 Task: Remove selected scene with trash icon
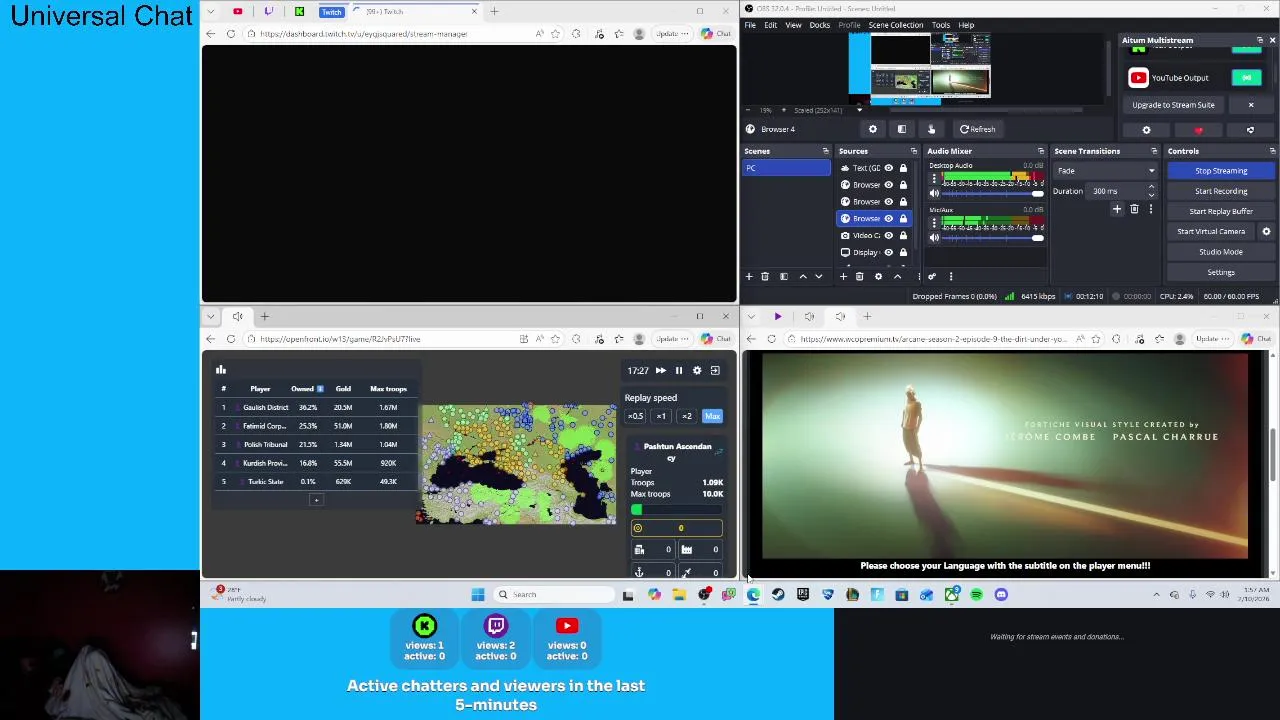coord(765,276)
